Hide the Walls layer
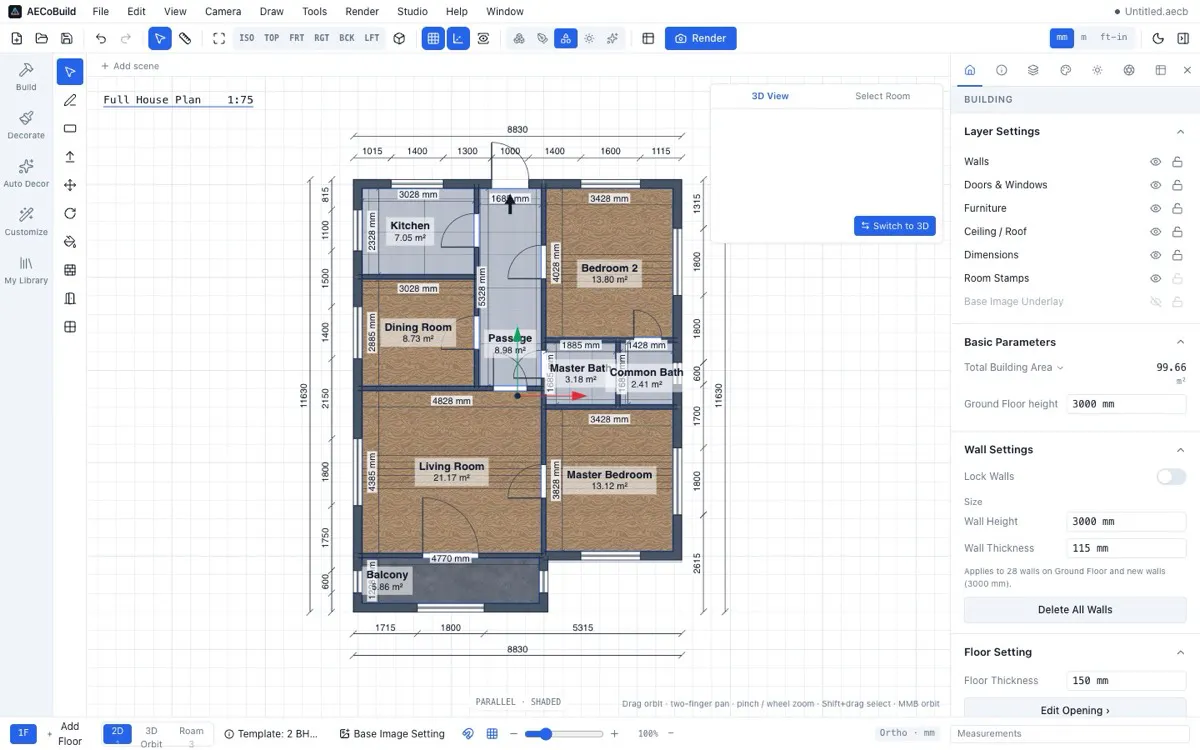 (1155, 162)
